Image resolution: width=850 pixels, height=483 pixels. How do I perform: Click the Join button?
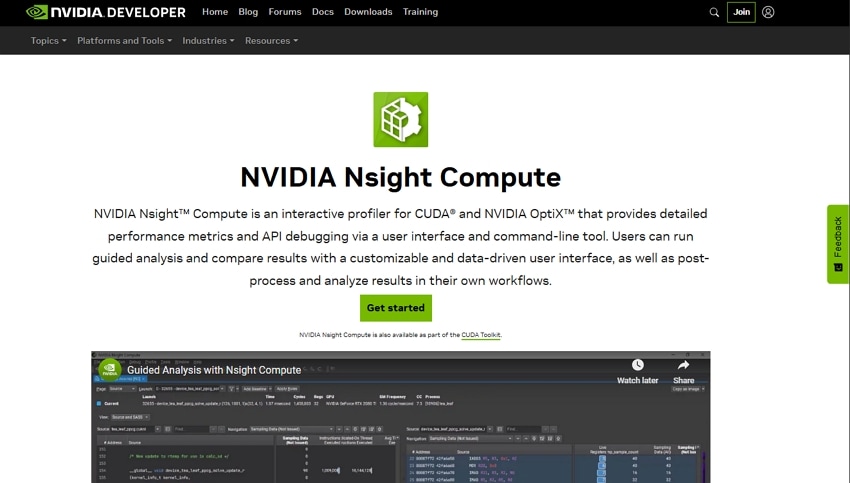pyautogui.click(x=741, y=12)
